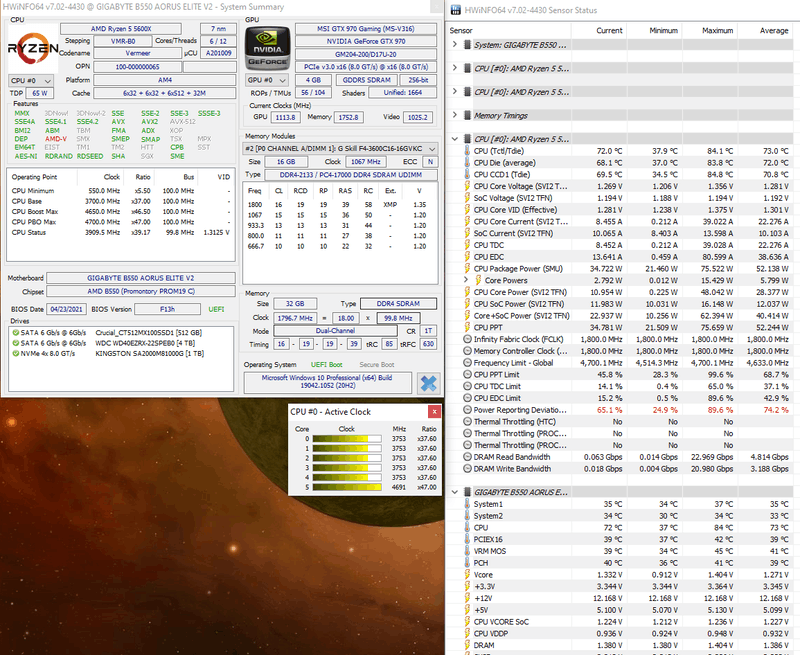This screenshot has height=655, width=800.
Task: Click thermometer icon beside CPU (Tctl/Tdie)
Action: pyautogui.click(x=467, y=151)
